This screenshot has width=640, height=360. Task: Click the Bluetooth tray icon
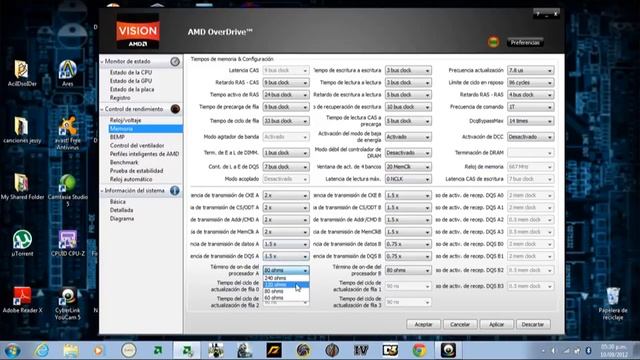589,351
